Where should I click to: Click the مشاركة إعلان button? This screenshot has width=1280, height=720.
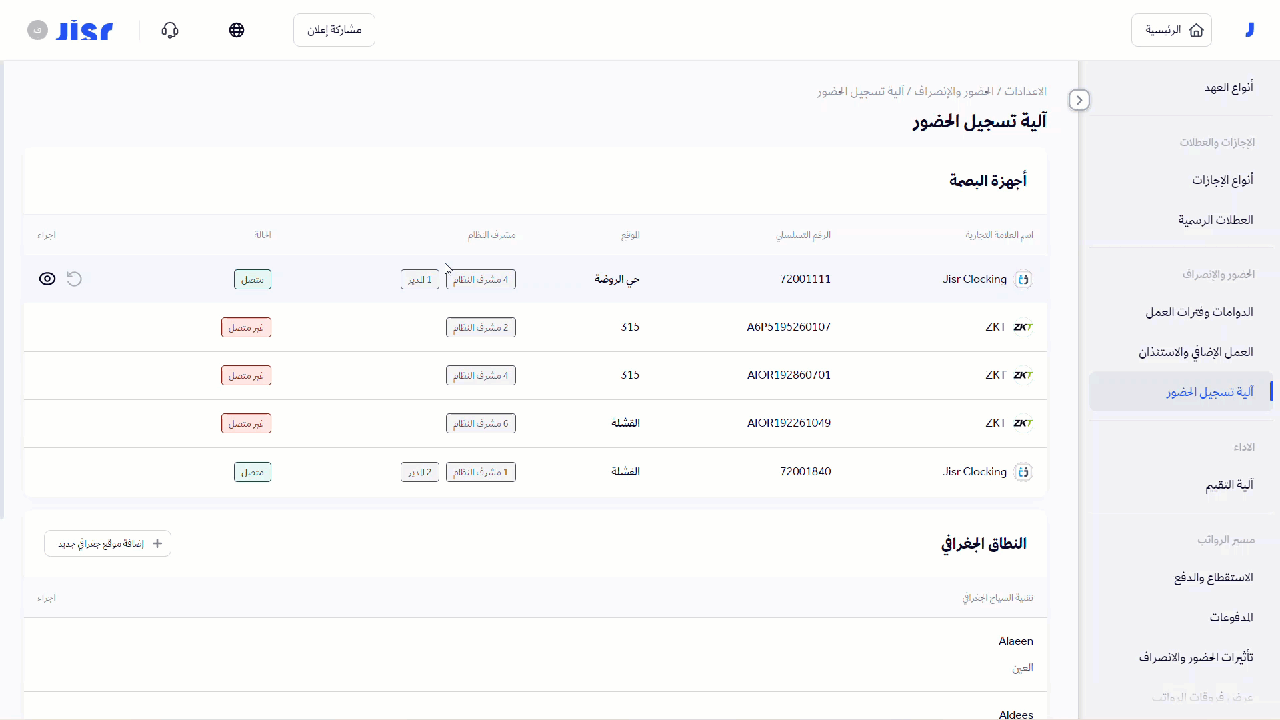pyautogui.click(x=334, y=30)
